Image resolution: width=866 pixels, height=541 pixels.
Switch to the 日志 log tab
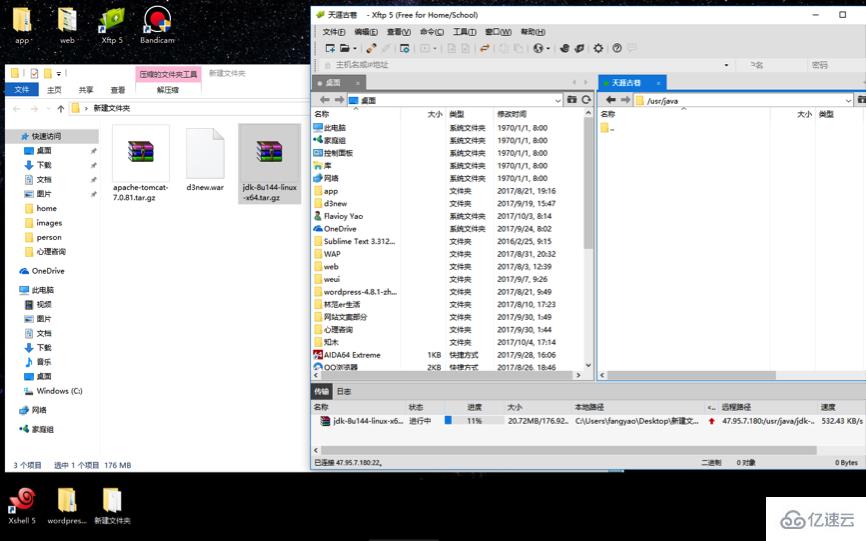click(344, 391)
